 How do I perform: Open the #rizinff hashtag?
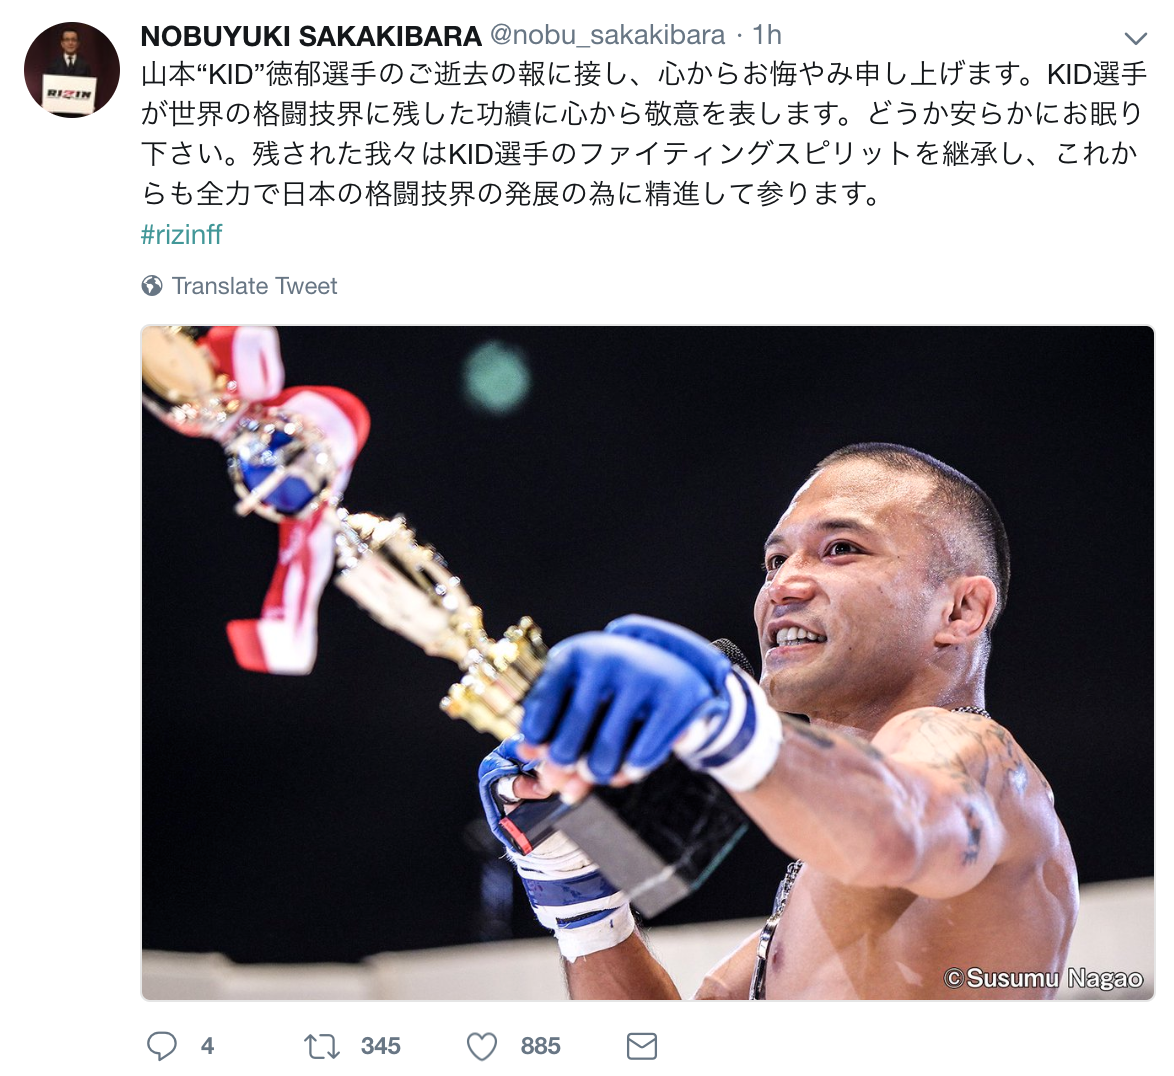[181, 234]
